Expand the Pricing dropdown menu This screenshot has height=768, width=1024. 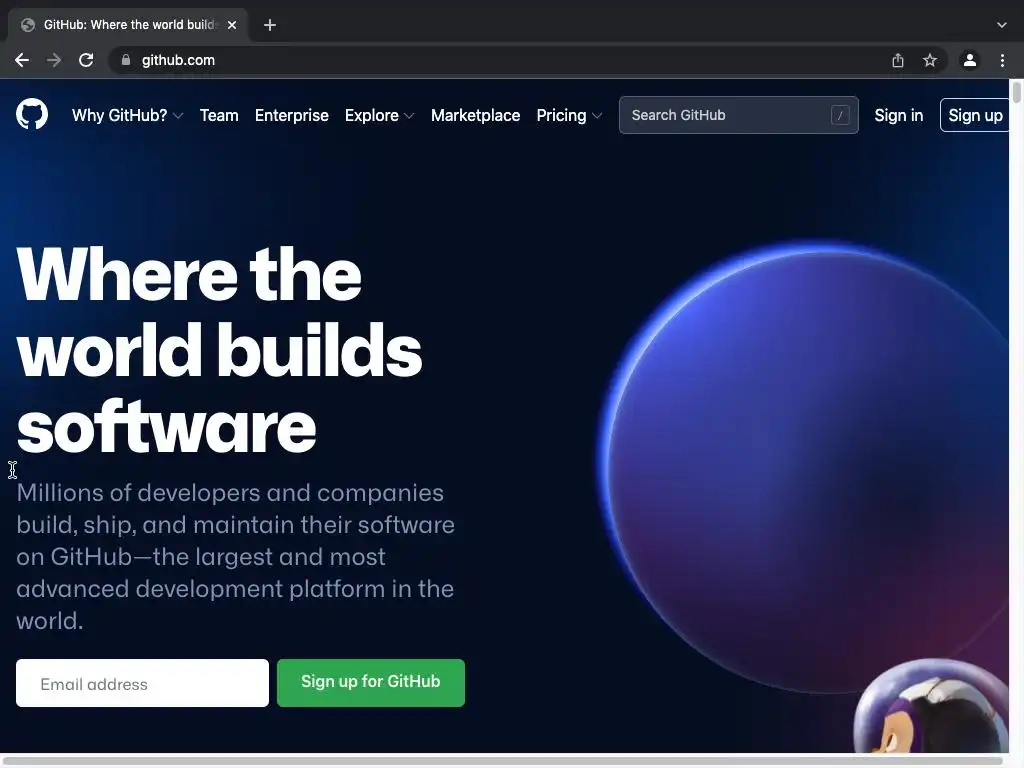point(569,116)
